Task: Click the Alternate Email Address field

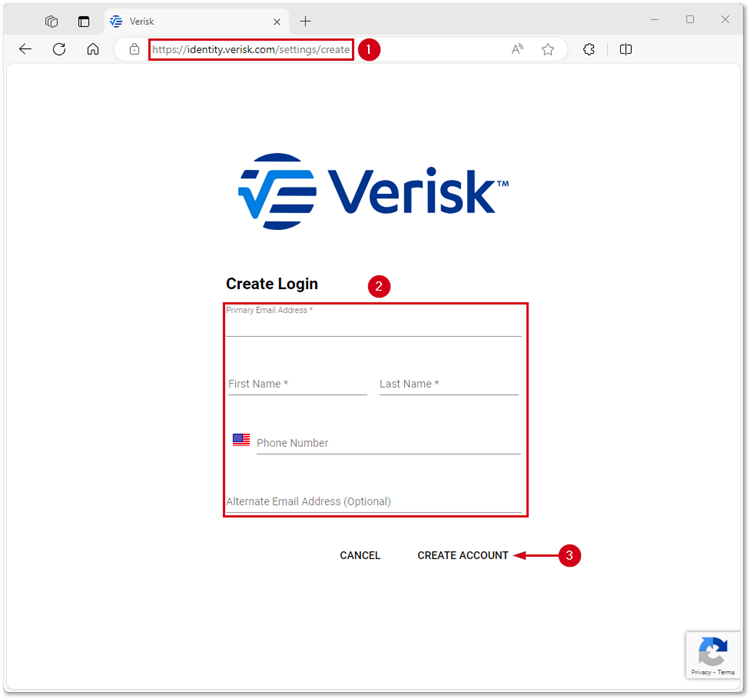Action: coord(374,502)
